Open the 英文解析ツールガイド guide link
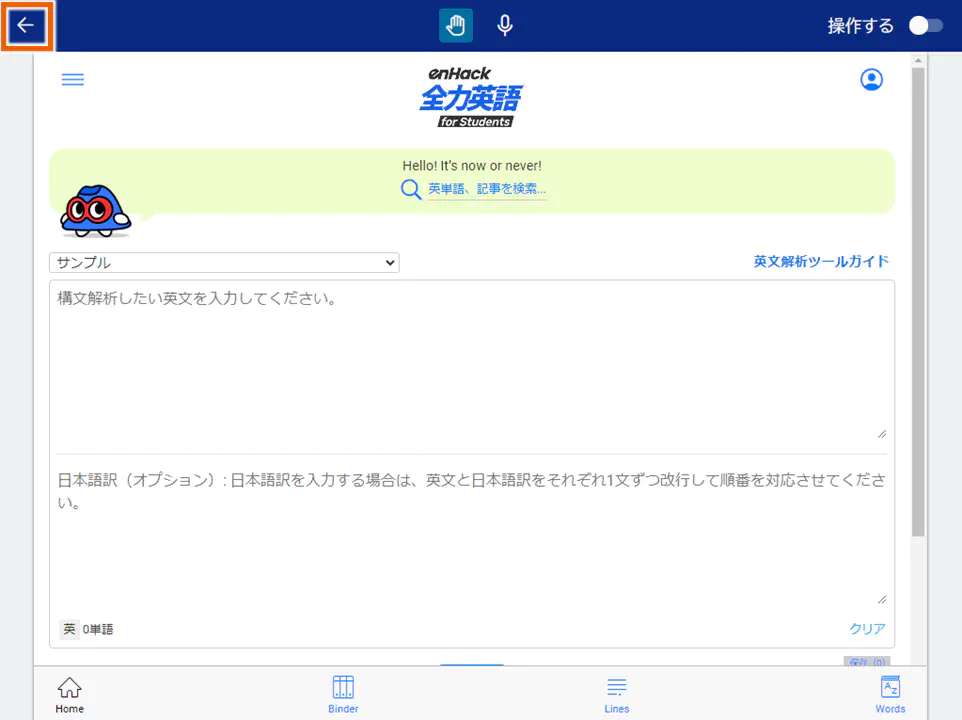This screenshot has width=962, height=720. pos(819,261)
